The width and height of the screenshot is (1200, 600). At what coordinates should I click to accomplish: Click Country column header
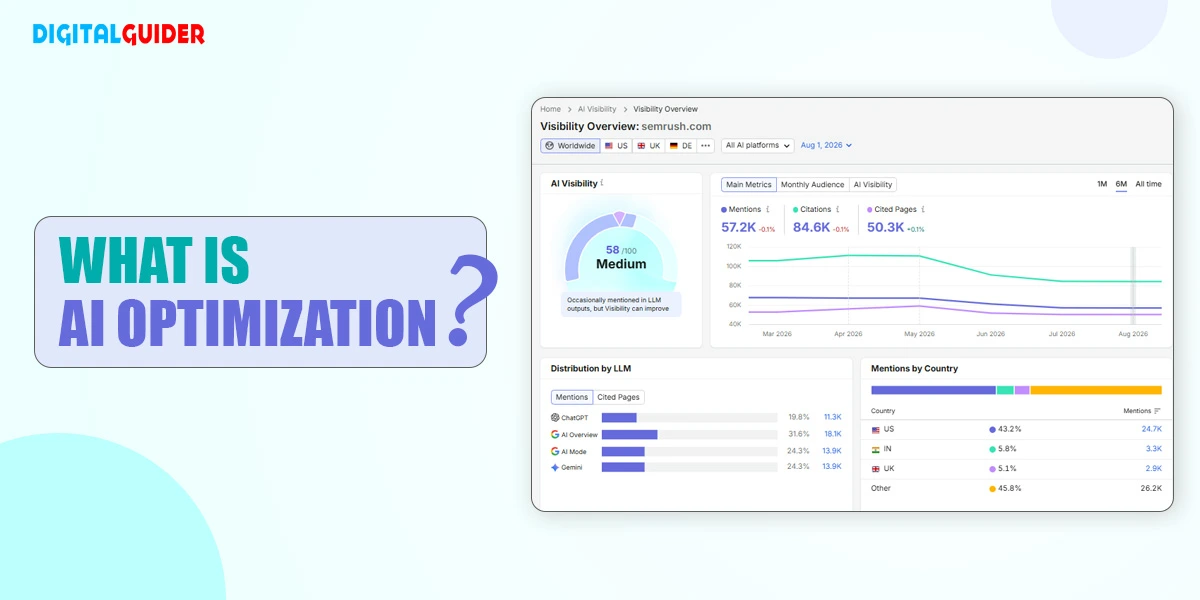coord(883,411)
